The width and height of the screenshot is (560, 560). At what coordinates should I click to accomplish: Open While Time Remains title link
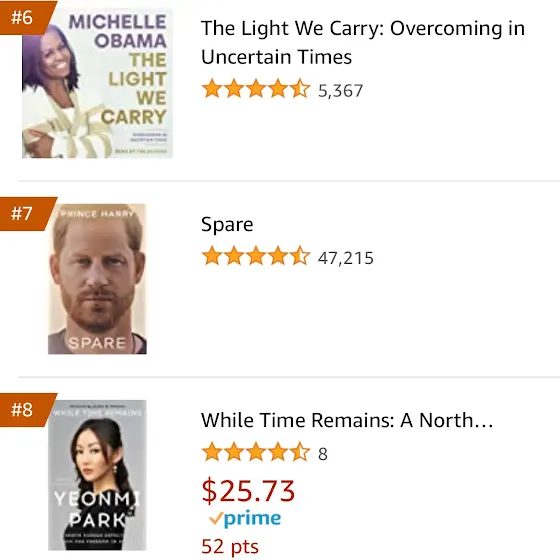tap(347, 420)
